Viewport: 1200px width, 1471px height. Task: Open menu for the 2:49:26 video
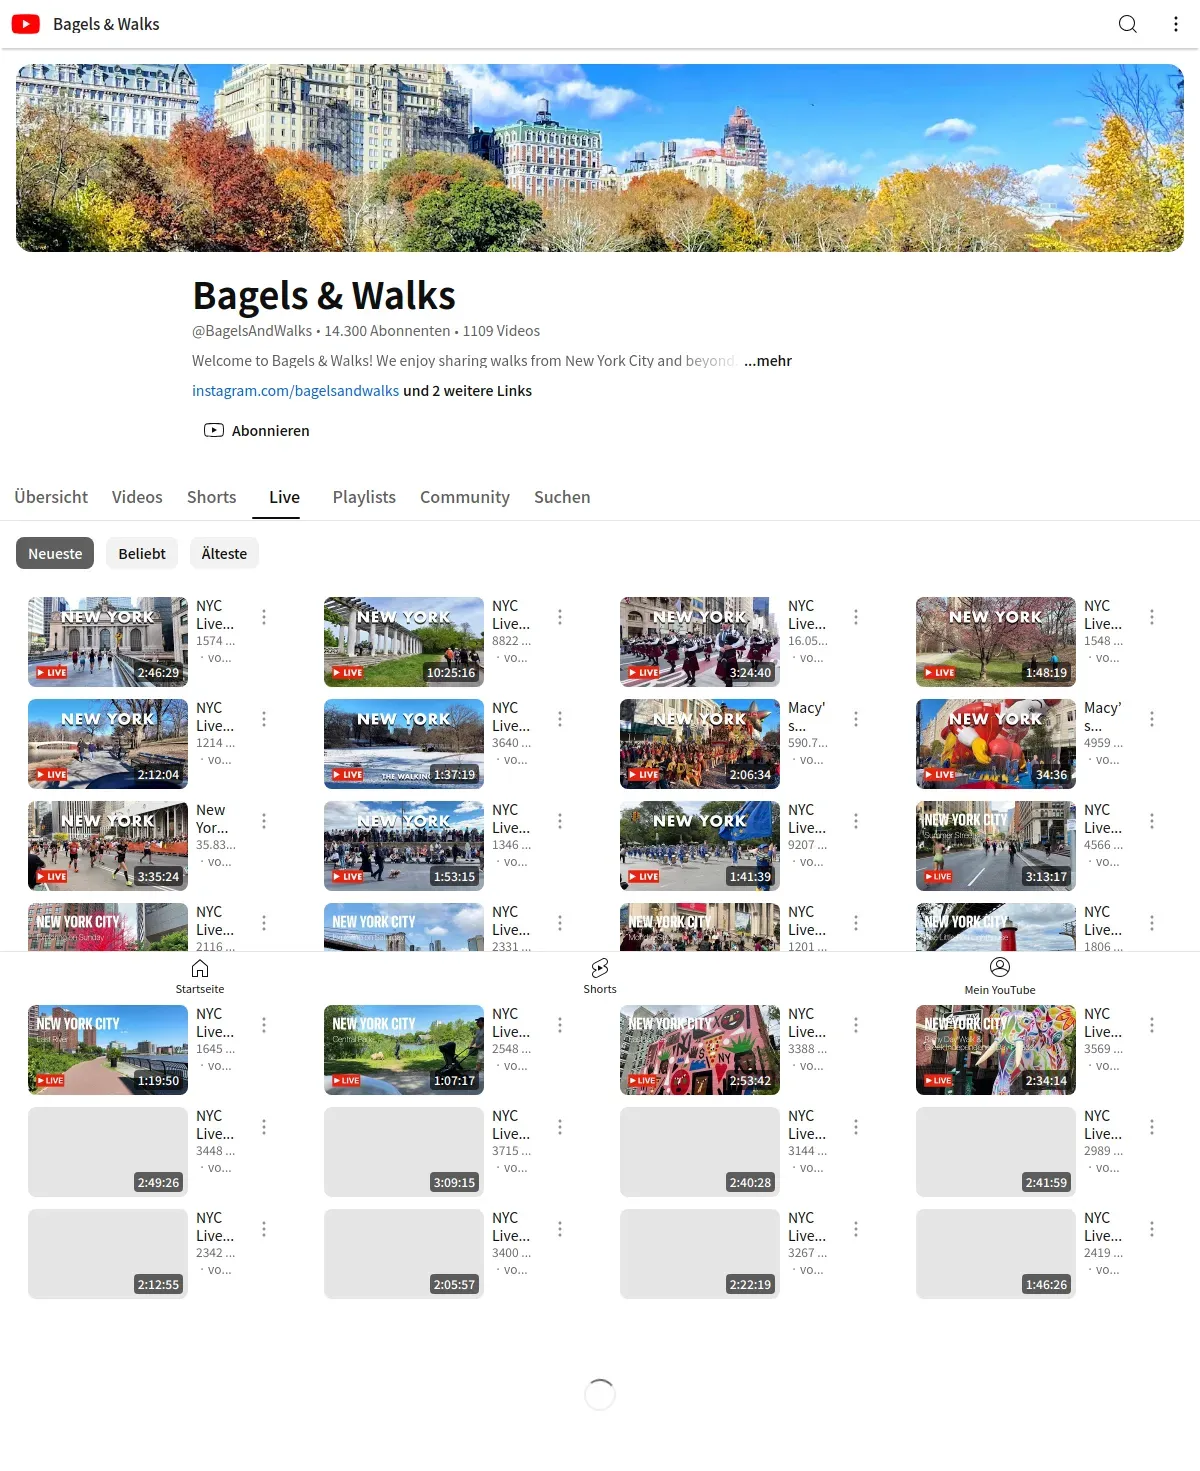click(264, 1127)
